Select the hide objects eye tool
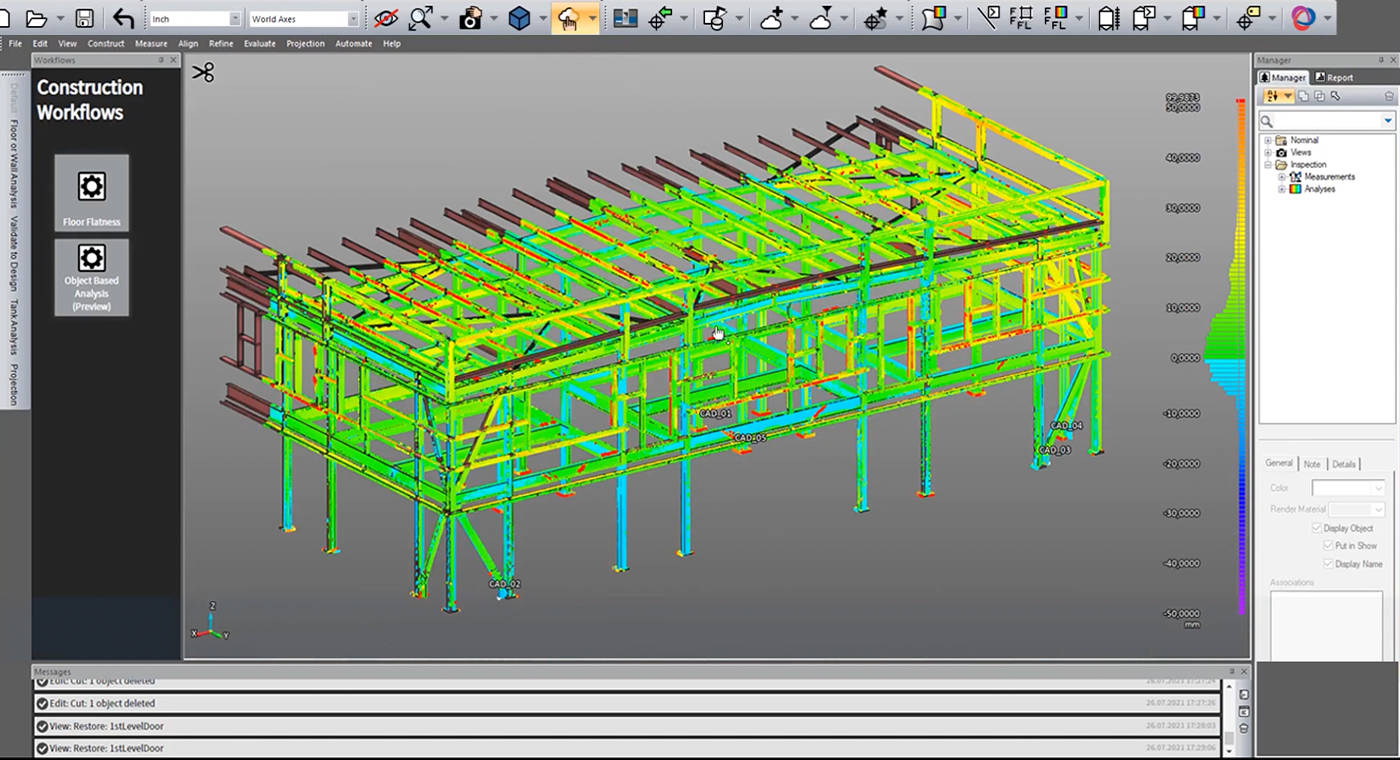This screenshot has width=1400, height=760. (x=386, y=17)
